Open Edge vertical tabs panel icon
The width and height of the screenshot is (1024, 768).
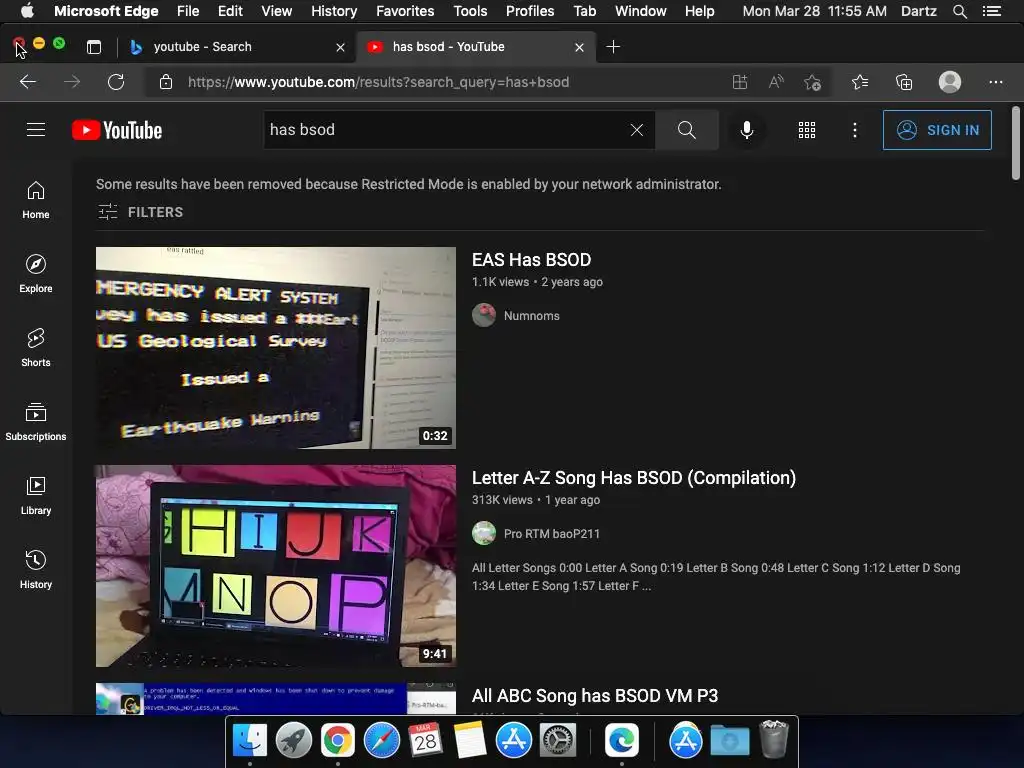pos(94,47)
